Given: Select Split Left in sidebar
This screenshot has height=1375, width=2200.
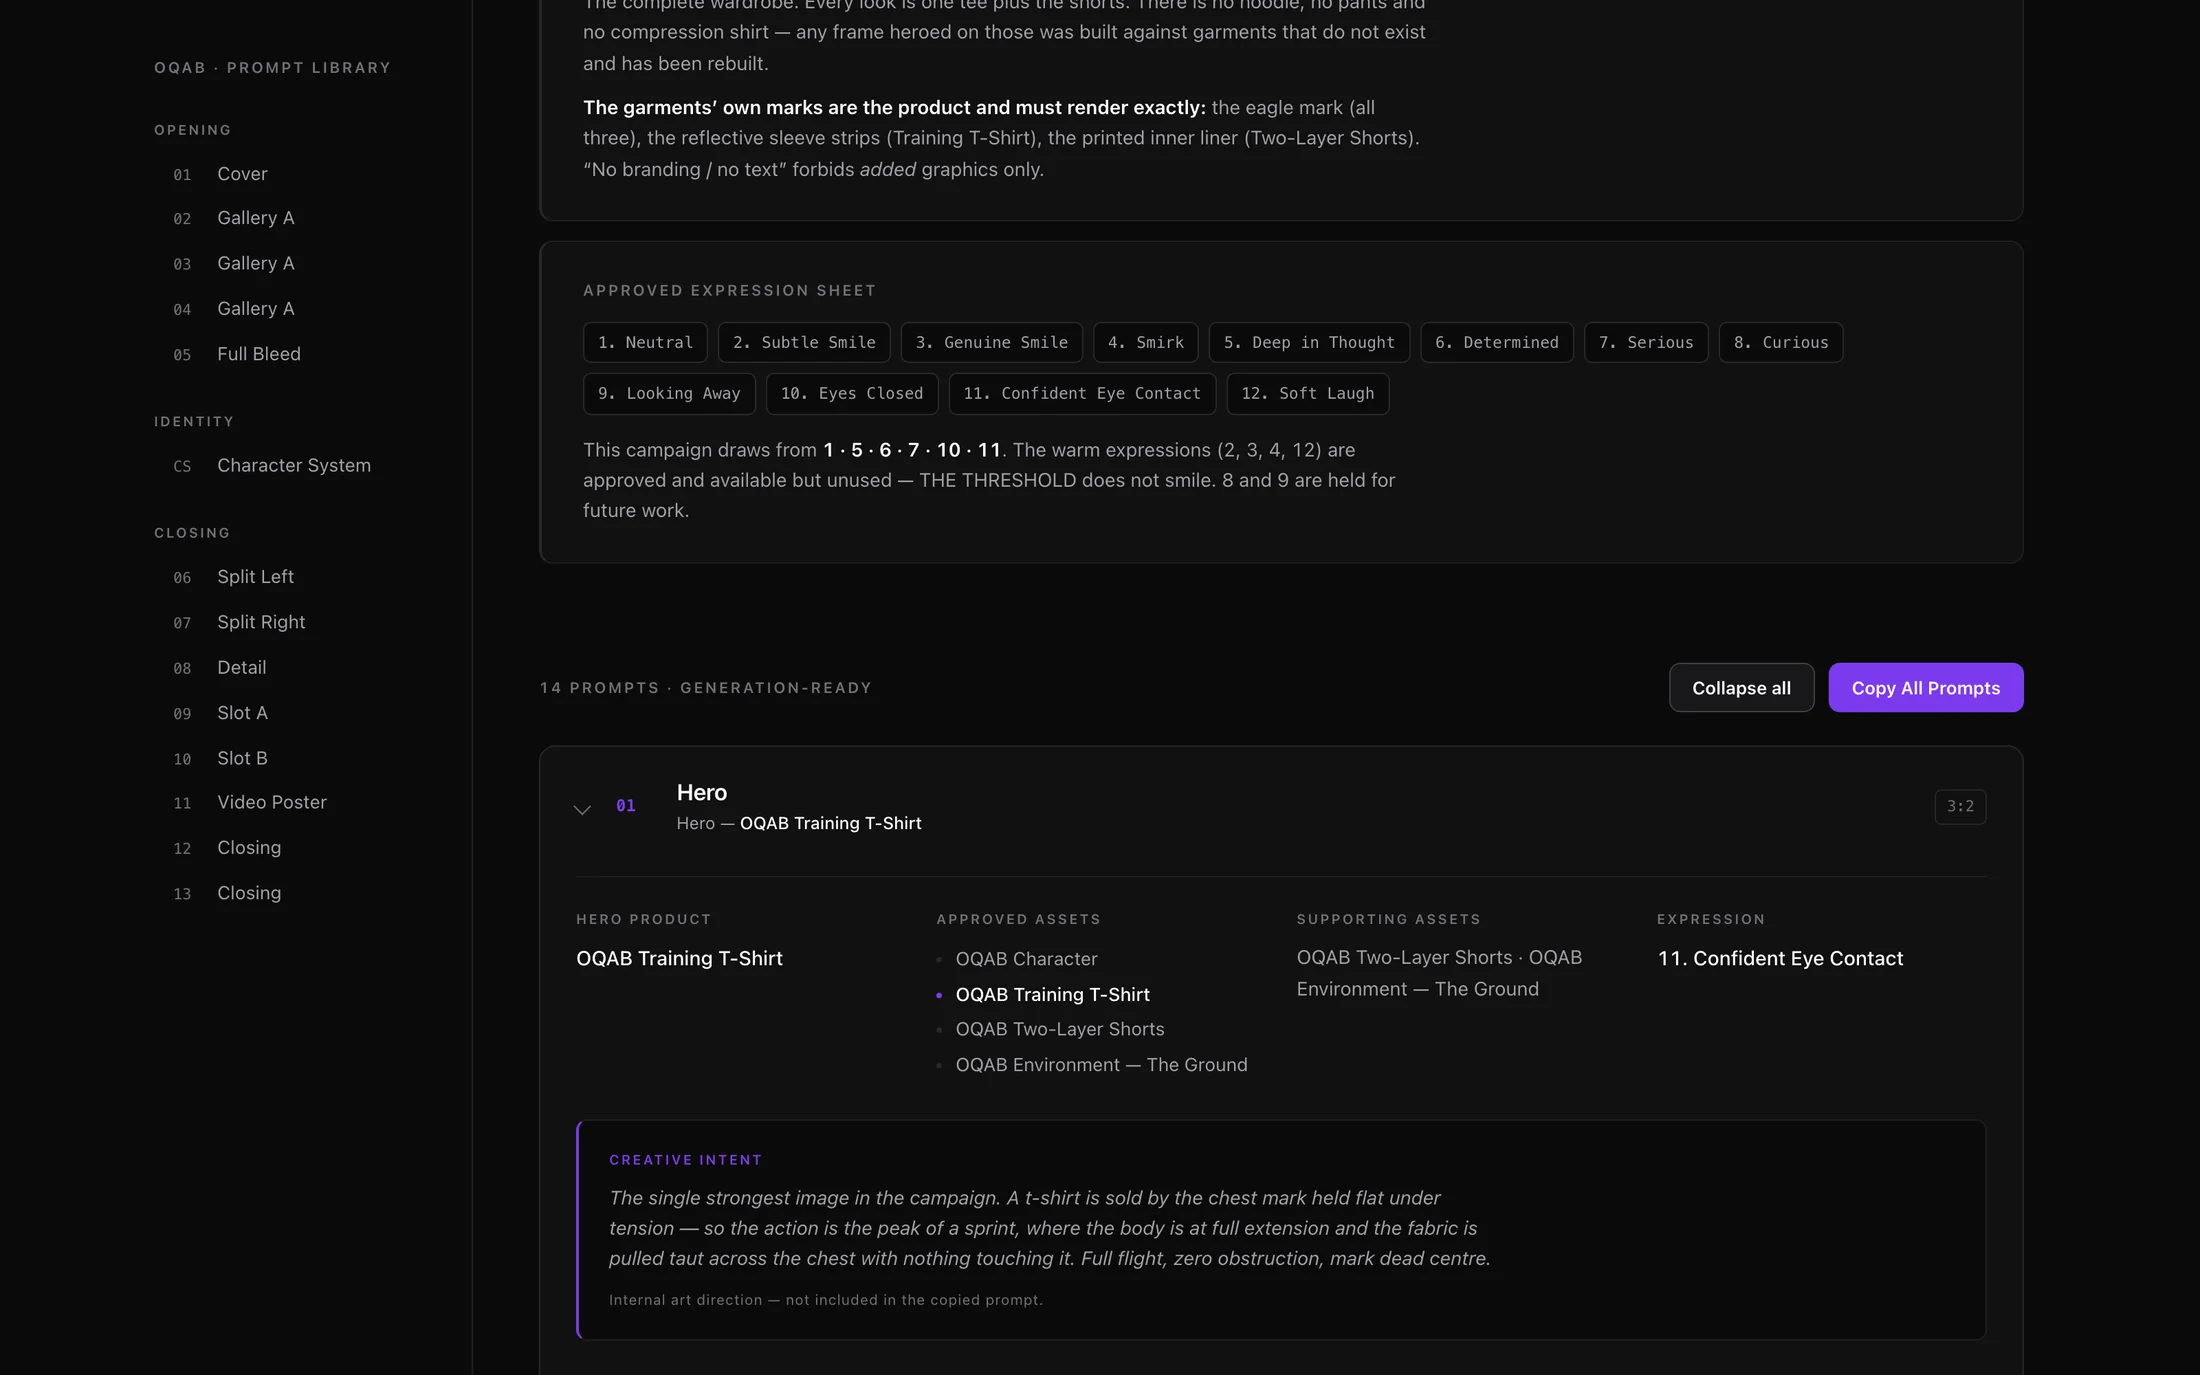Looking at the screenshot, I should click(x=255, y=577).
